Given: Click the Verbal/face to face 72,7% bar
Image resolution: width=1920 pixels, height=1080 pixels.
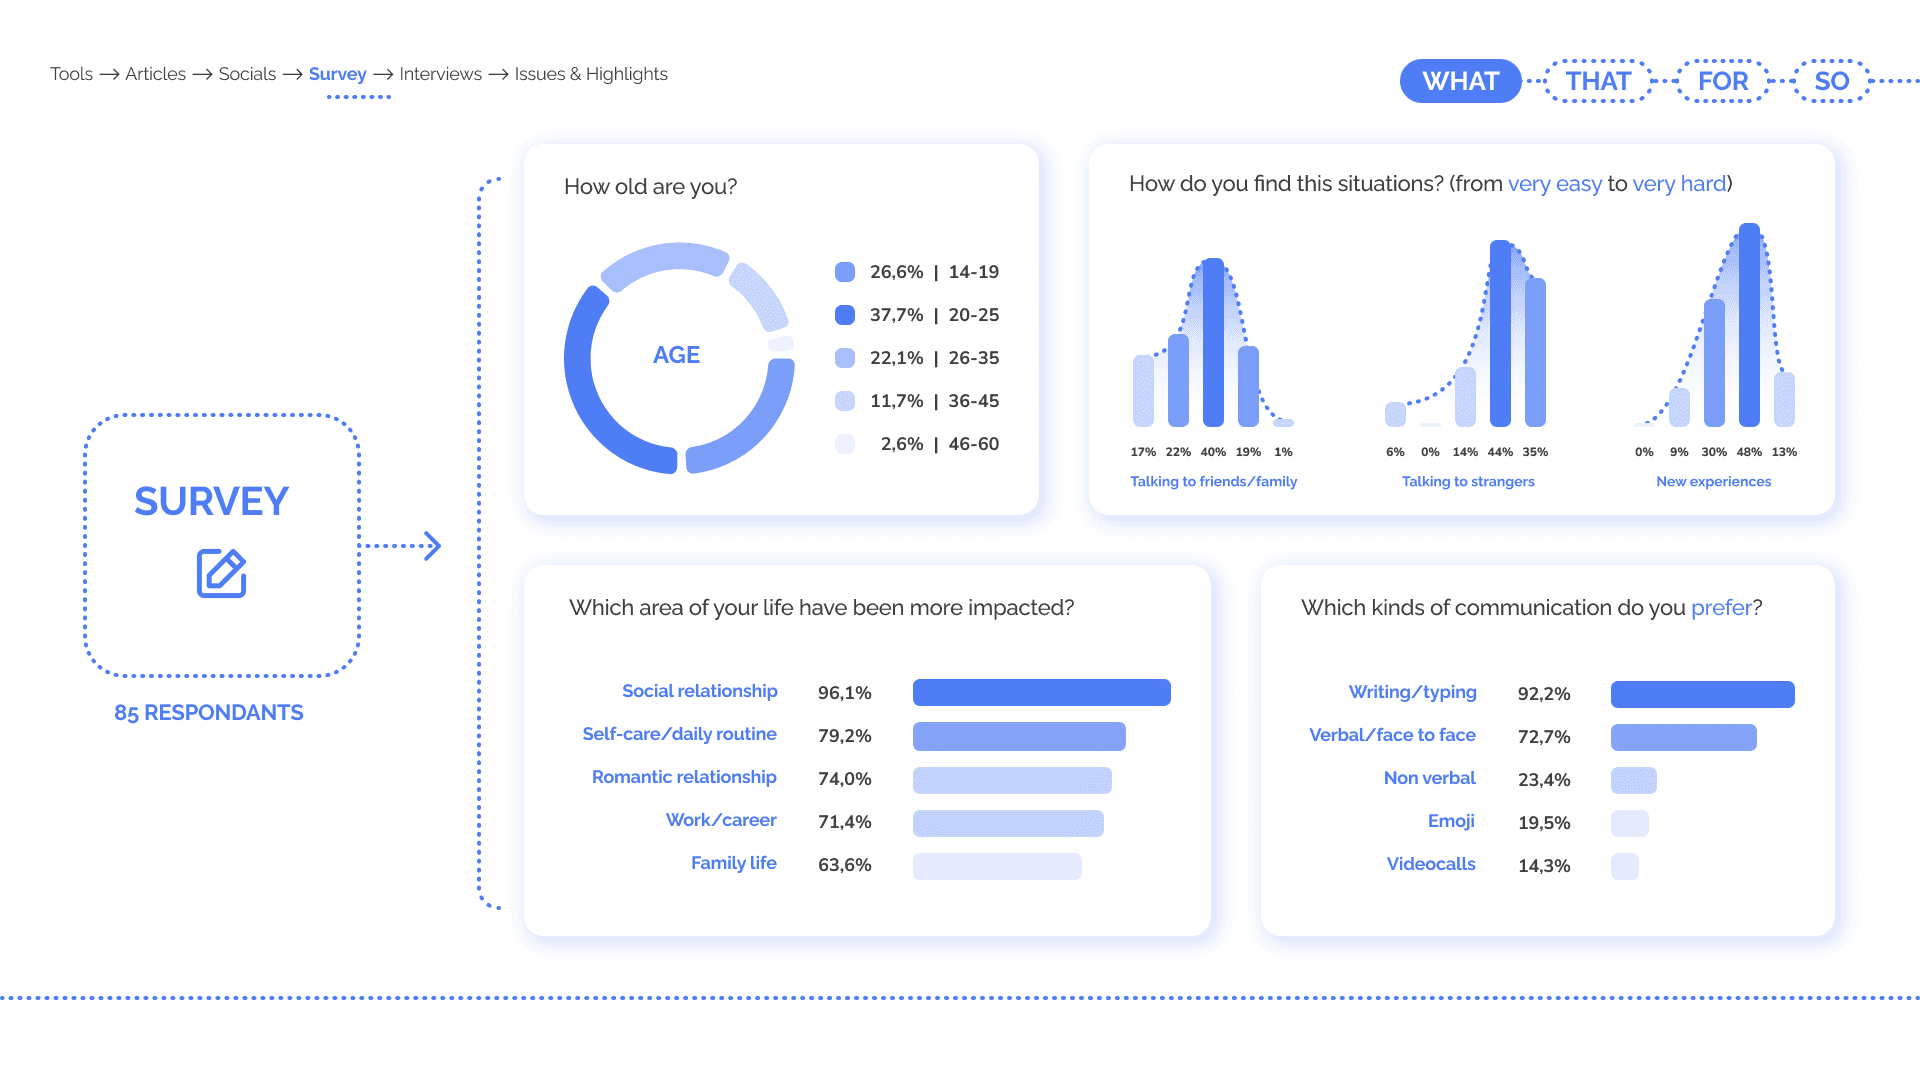Looking at the screenshot, I should click(1684, 737).
